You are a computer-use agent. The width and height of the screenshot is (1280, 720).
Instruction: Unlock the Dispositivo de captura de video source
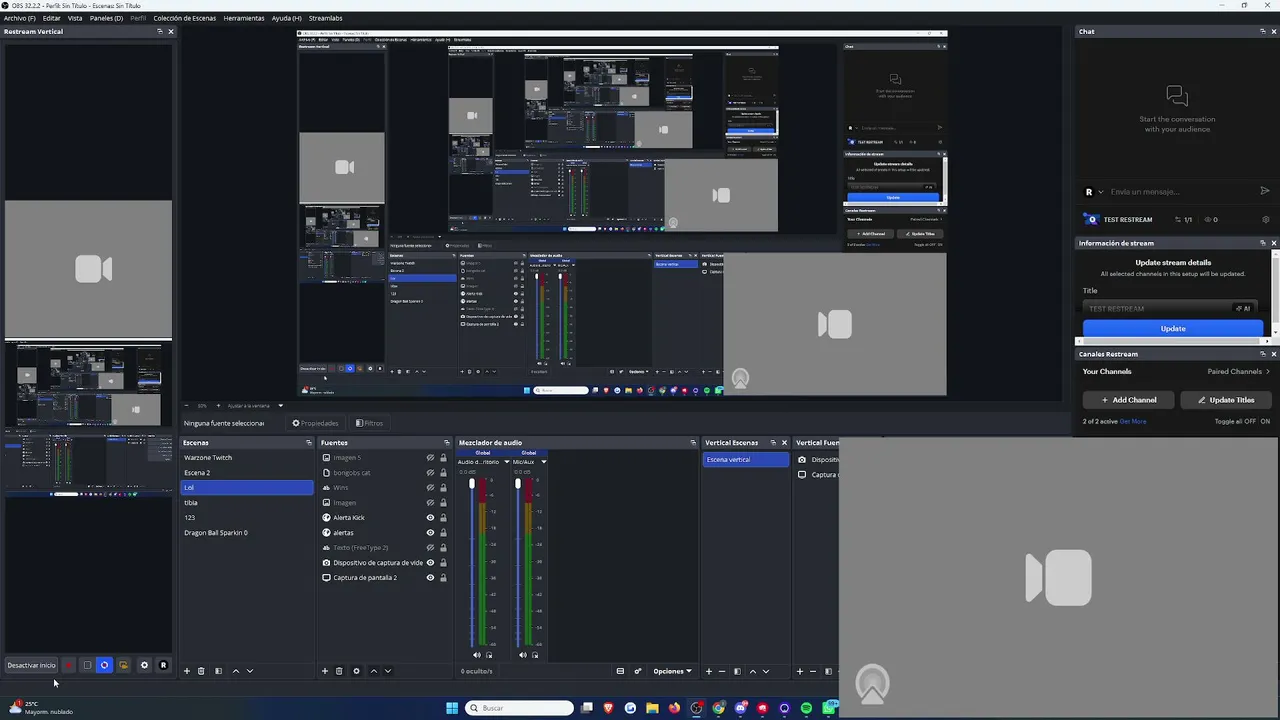click(443, 563)
